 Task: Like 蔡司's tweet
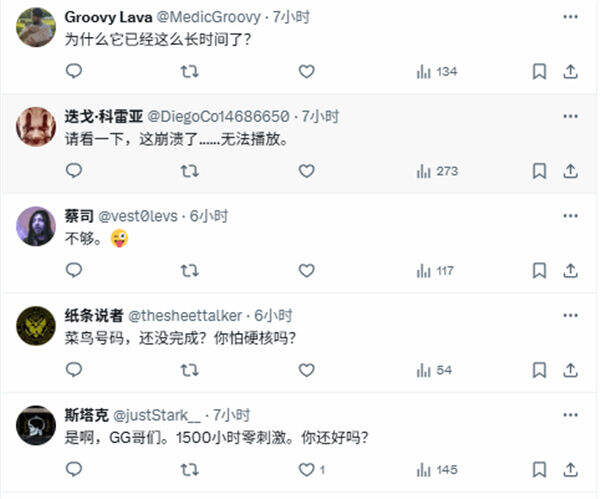[x=306, y=270]
